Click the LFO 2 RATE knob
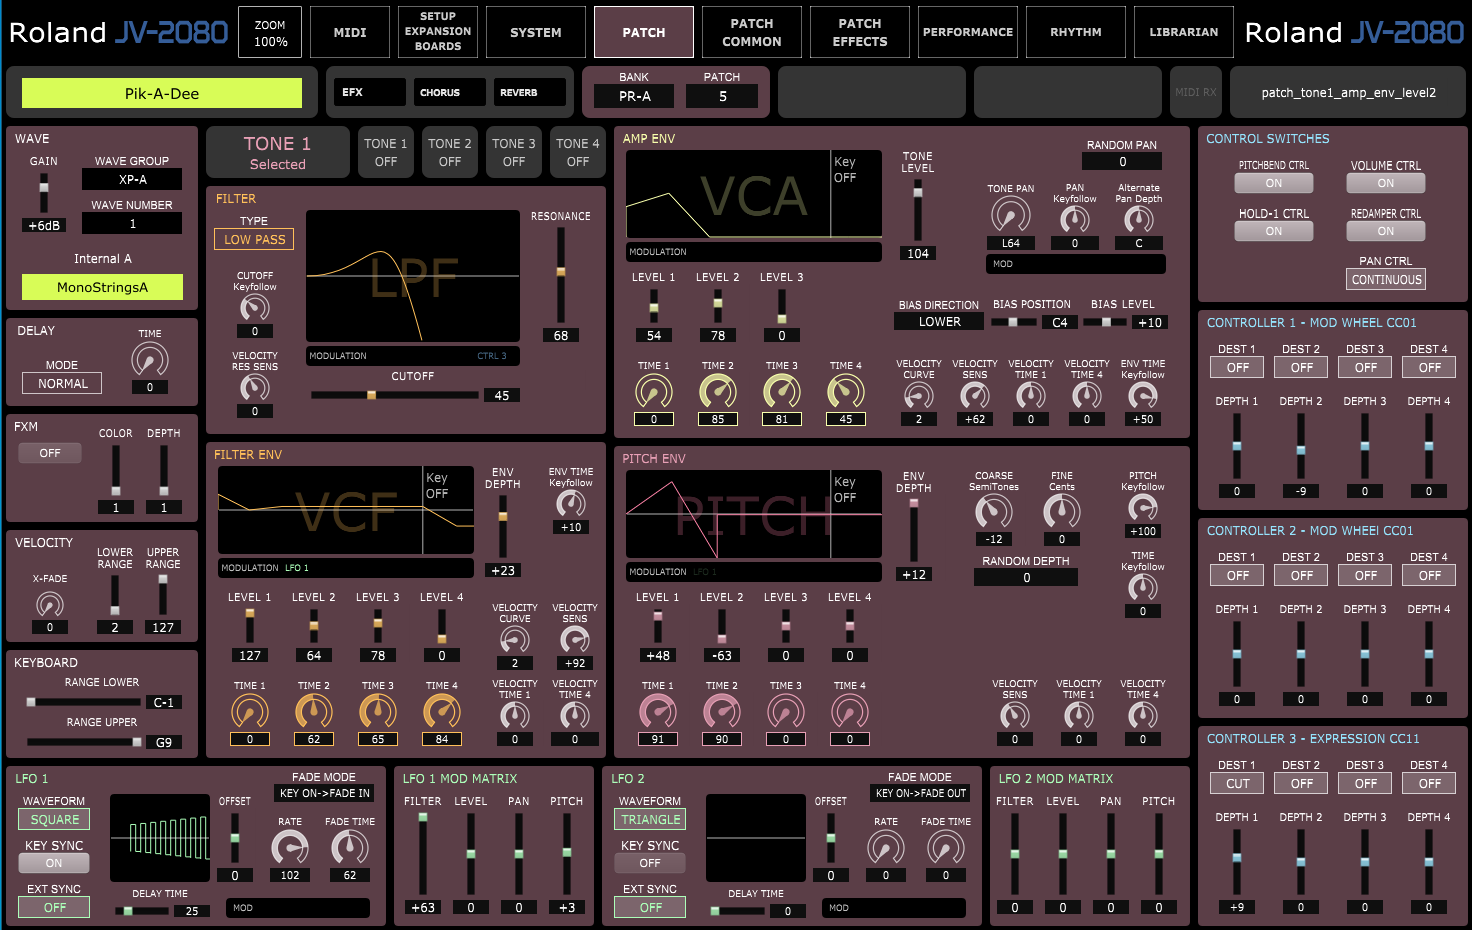The image size is (1472, 930). point(886,848)
